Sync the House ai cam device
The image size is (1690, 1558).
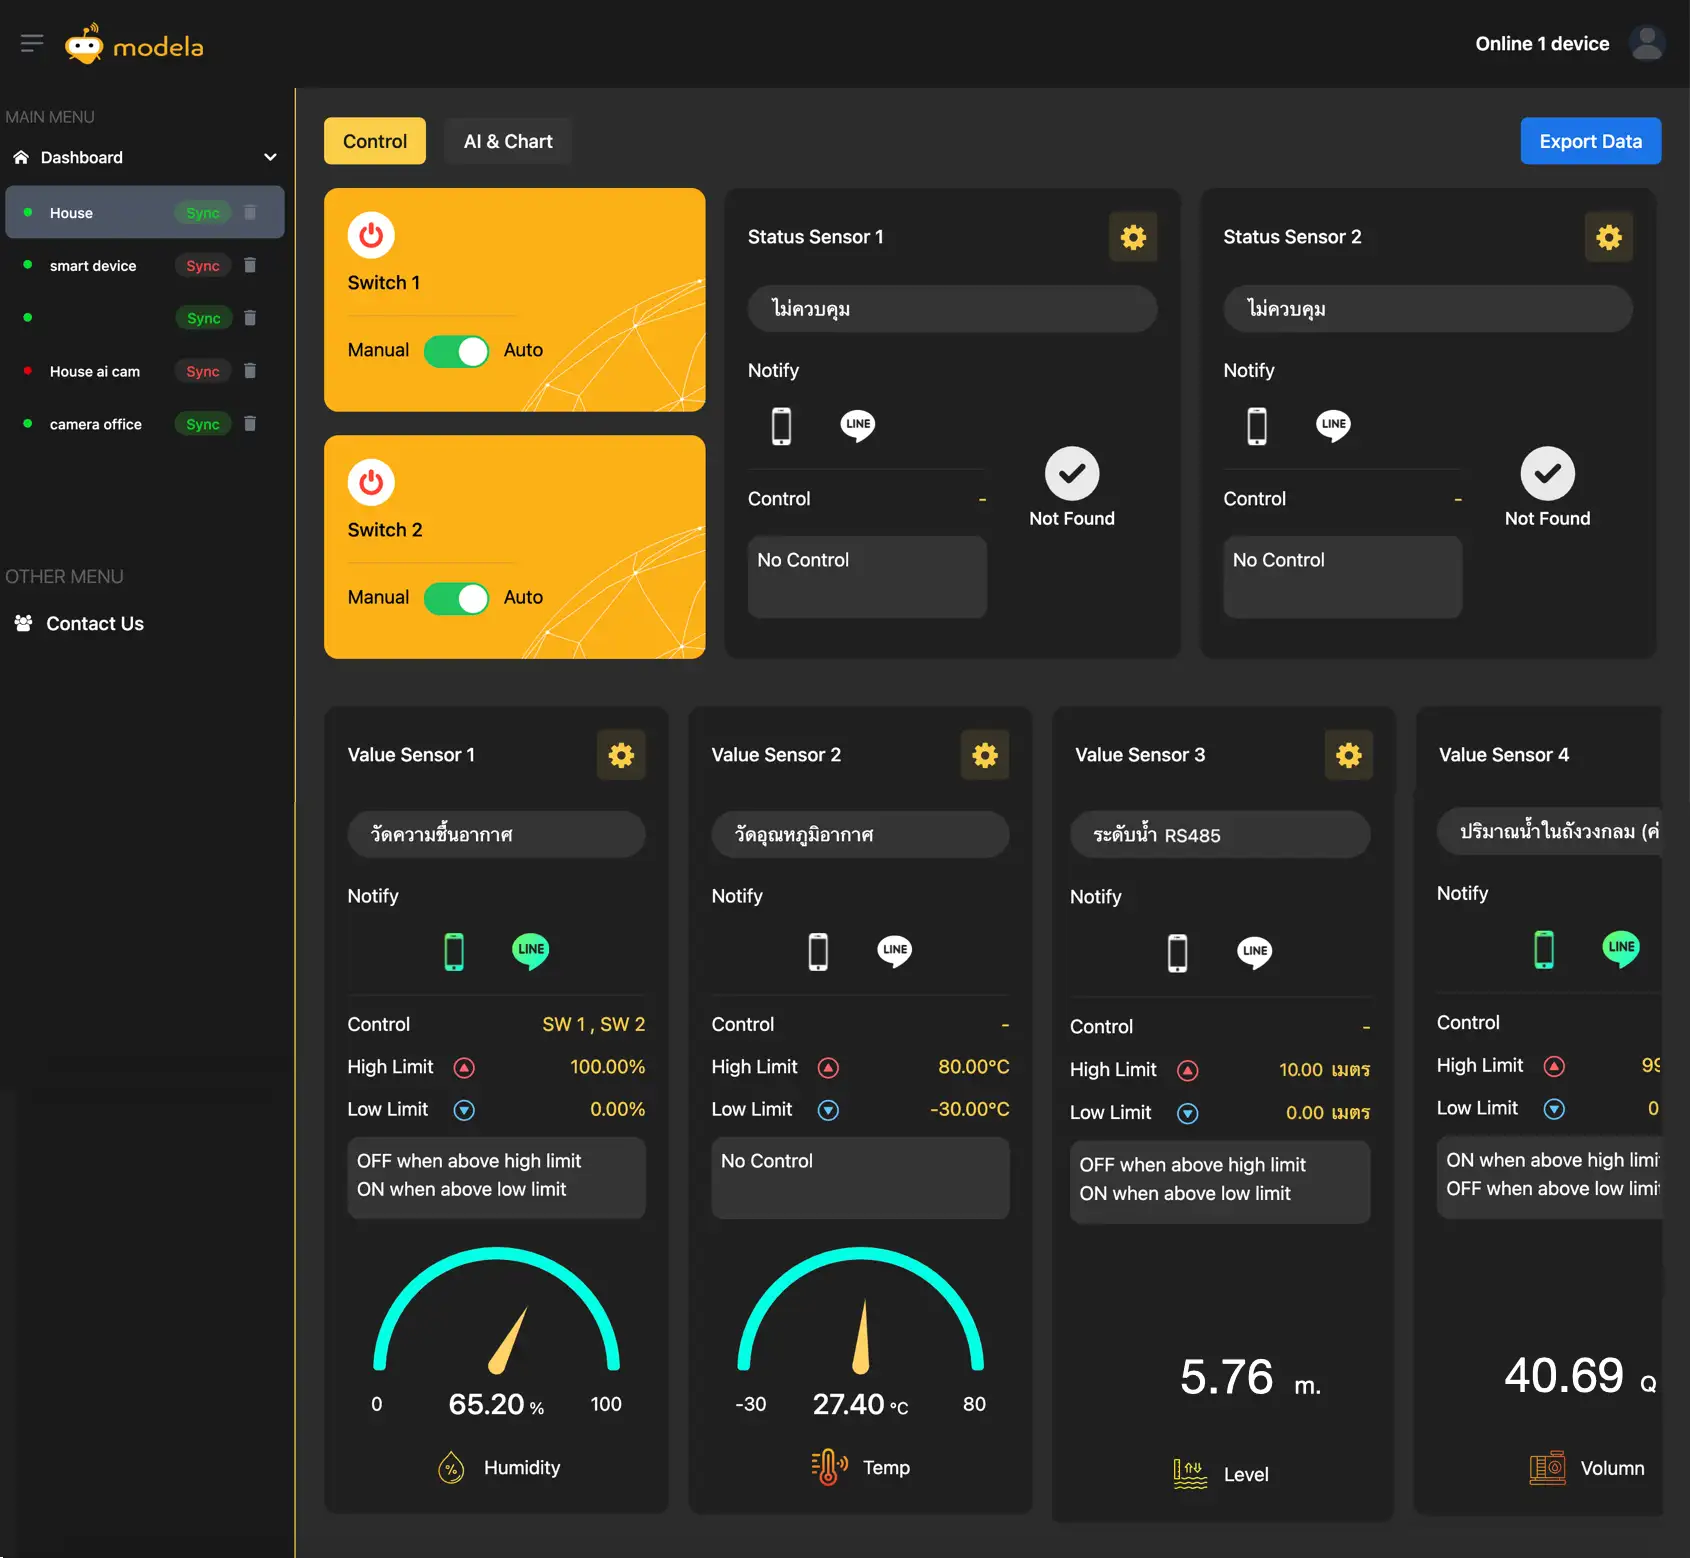203,371
